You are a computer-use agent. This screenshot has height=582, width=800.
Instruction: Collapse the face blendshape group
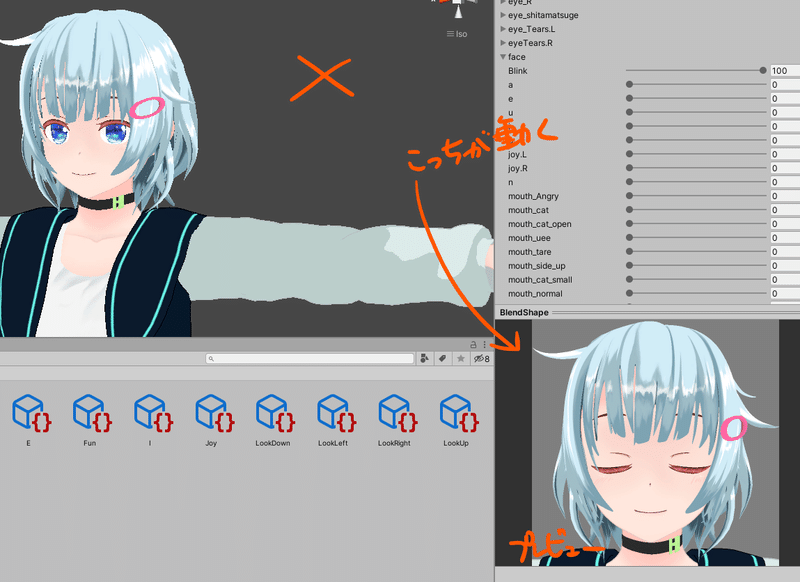[x=503, y=57]
